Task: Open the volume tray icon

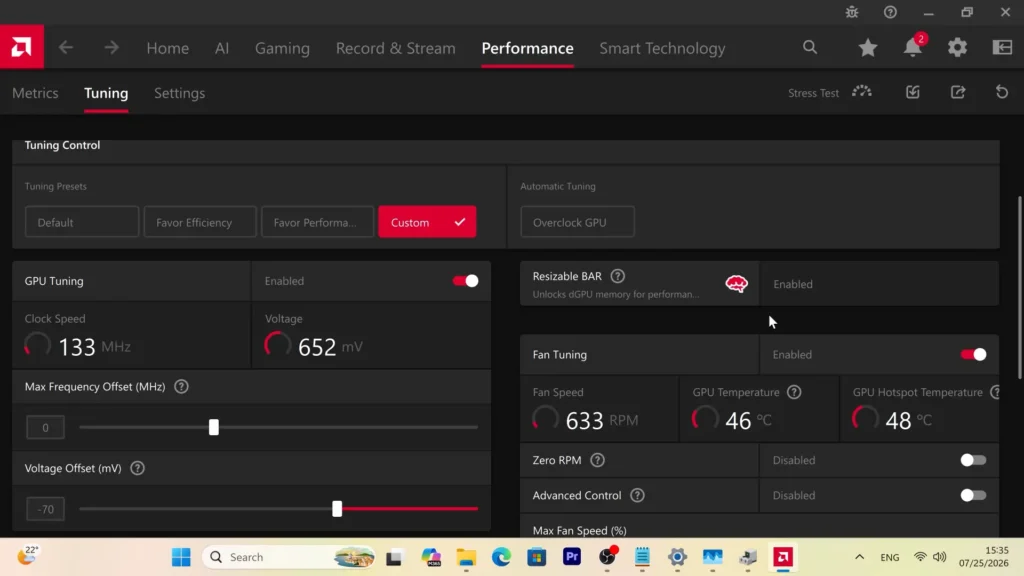Action: click(940, 557)
